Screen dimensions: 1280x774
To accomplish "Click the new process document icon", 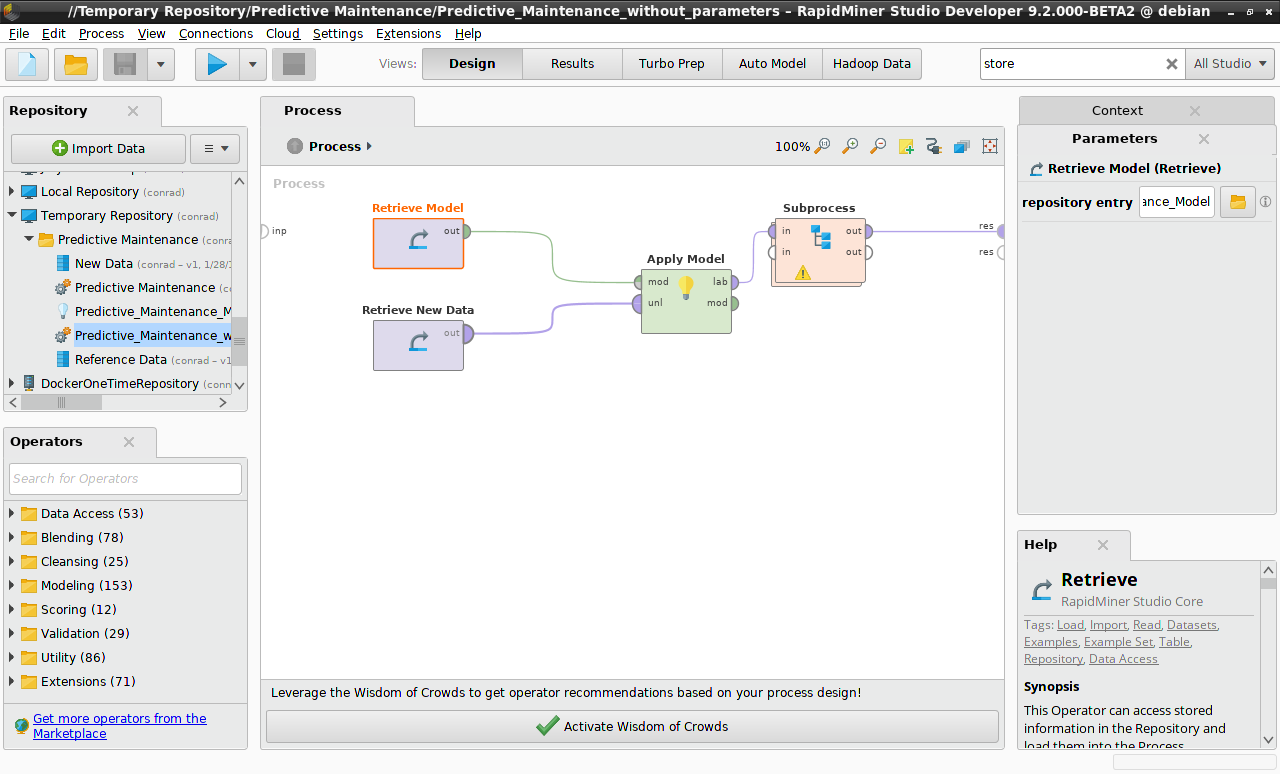I will 27,64.
